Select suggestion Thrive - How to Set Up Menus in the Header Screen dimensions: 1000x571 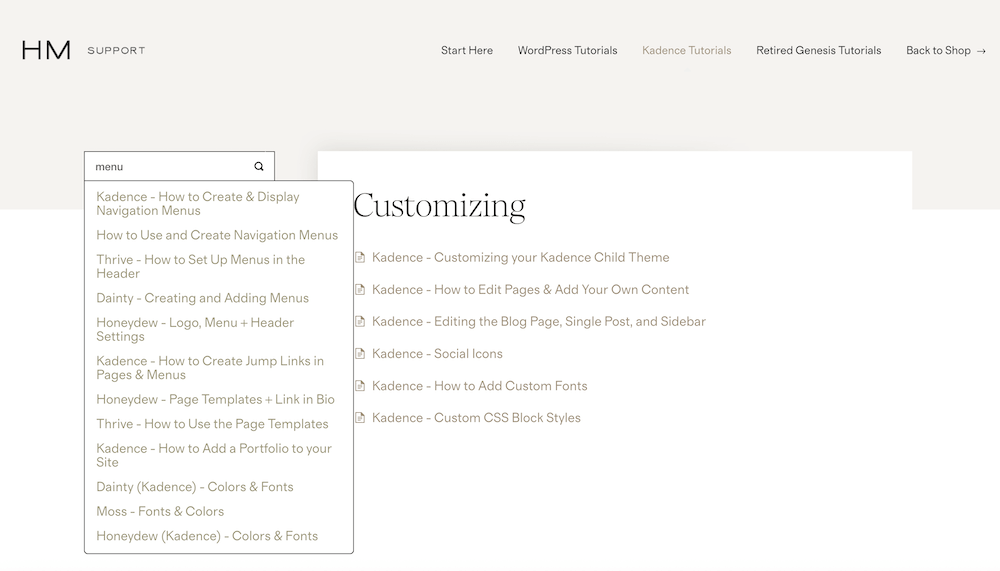tap(200, 267)
